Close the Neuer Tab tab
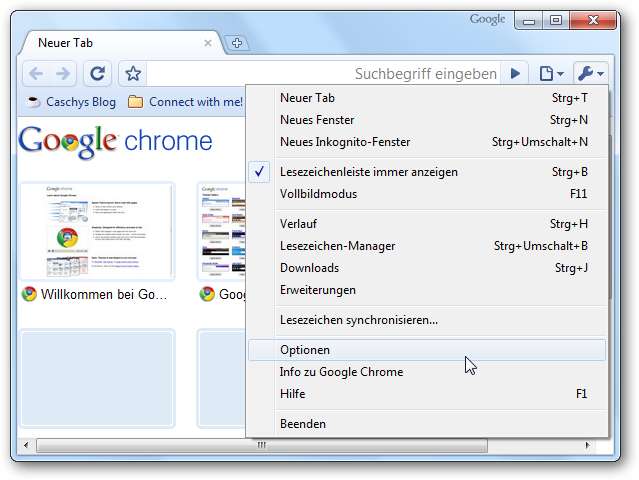The image size is (639, 480). pos(207,43)
